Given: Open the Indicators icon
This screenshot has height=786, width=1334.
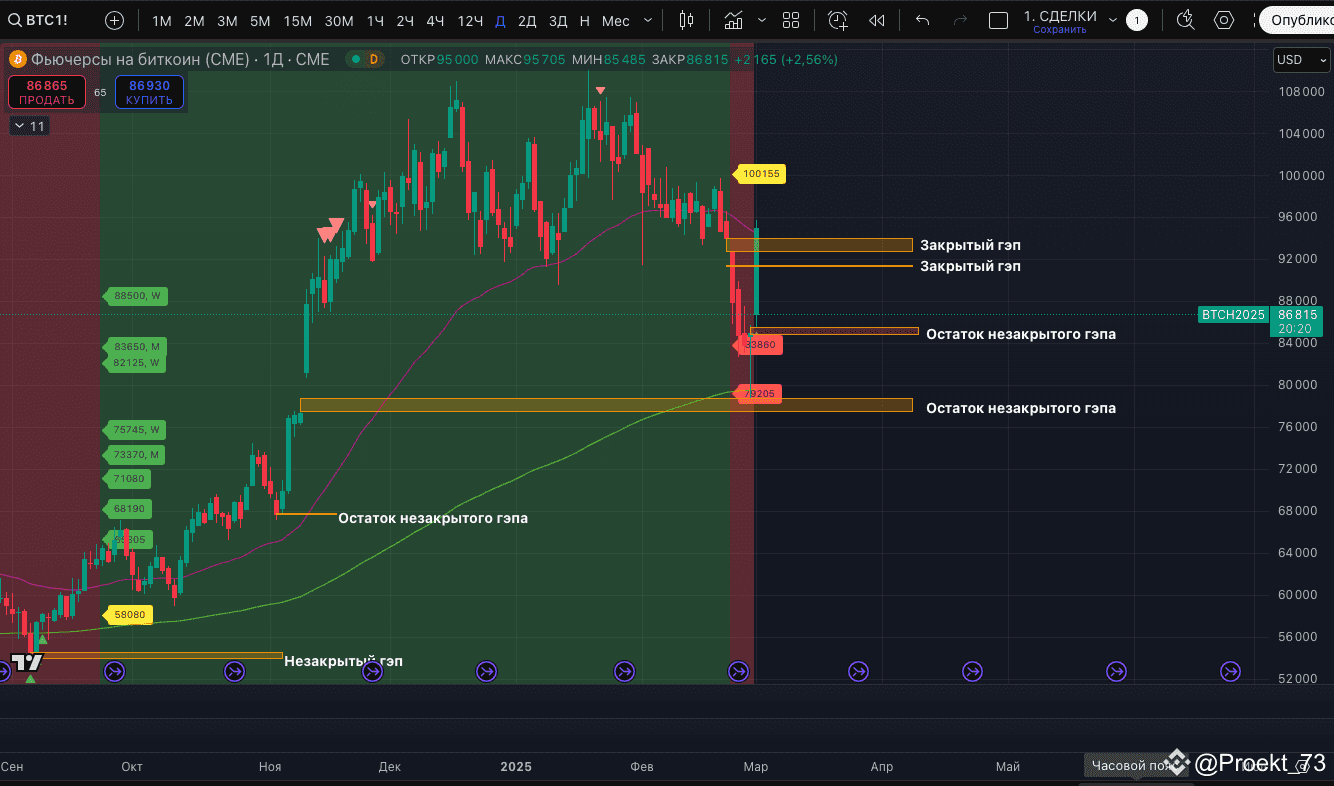Looking at the screenshot, I should (733, 19).
